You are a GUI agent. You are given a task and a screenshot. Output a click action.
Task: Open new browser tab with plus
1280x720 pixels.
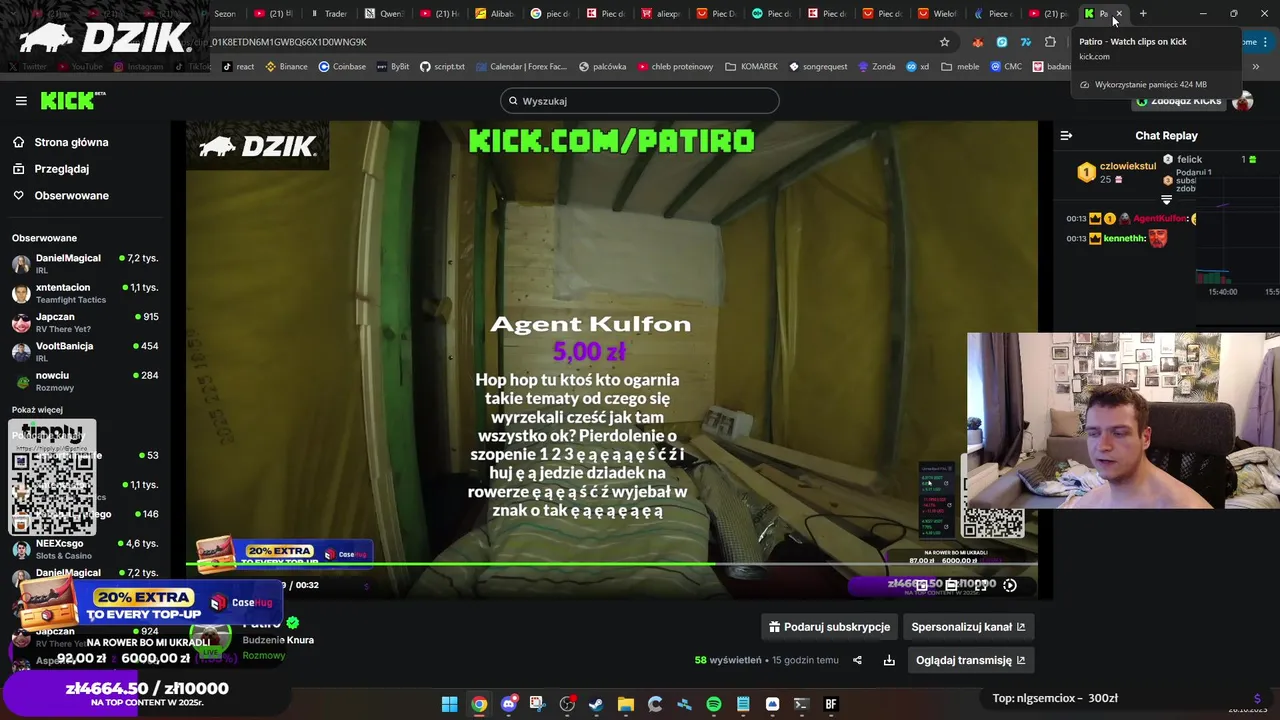coord(1143,14)
